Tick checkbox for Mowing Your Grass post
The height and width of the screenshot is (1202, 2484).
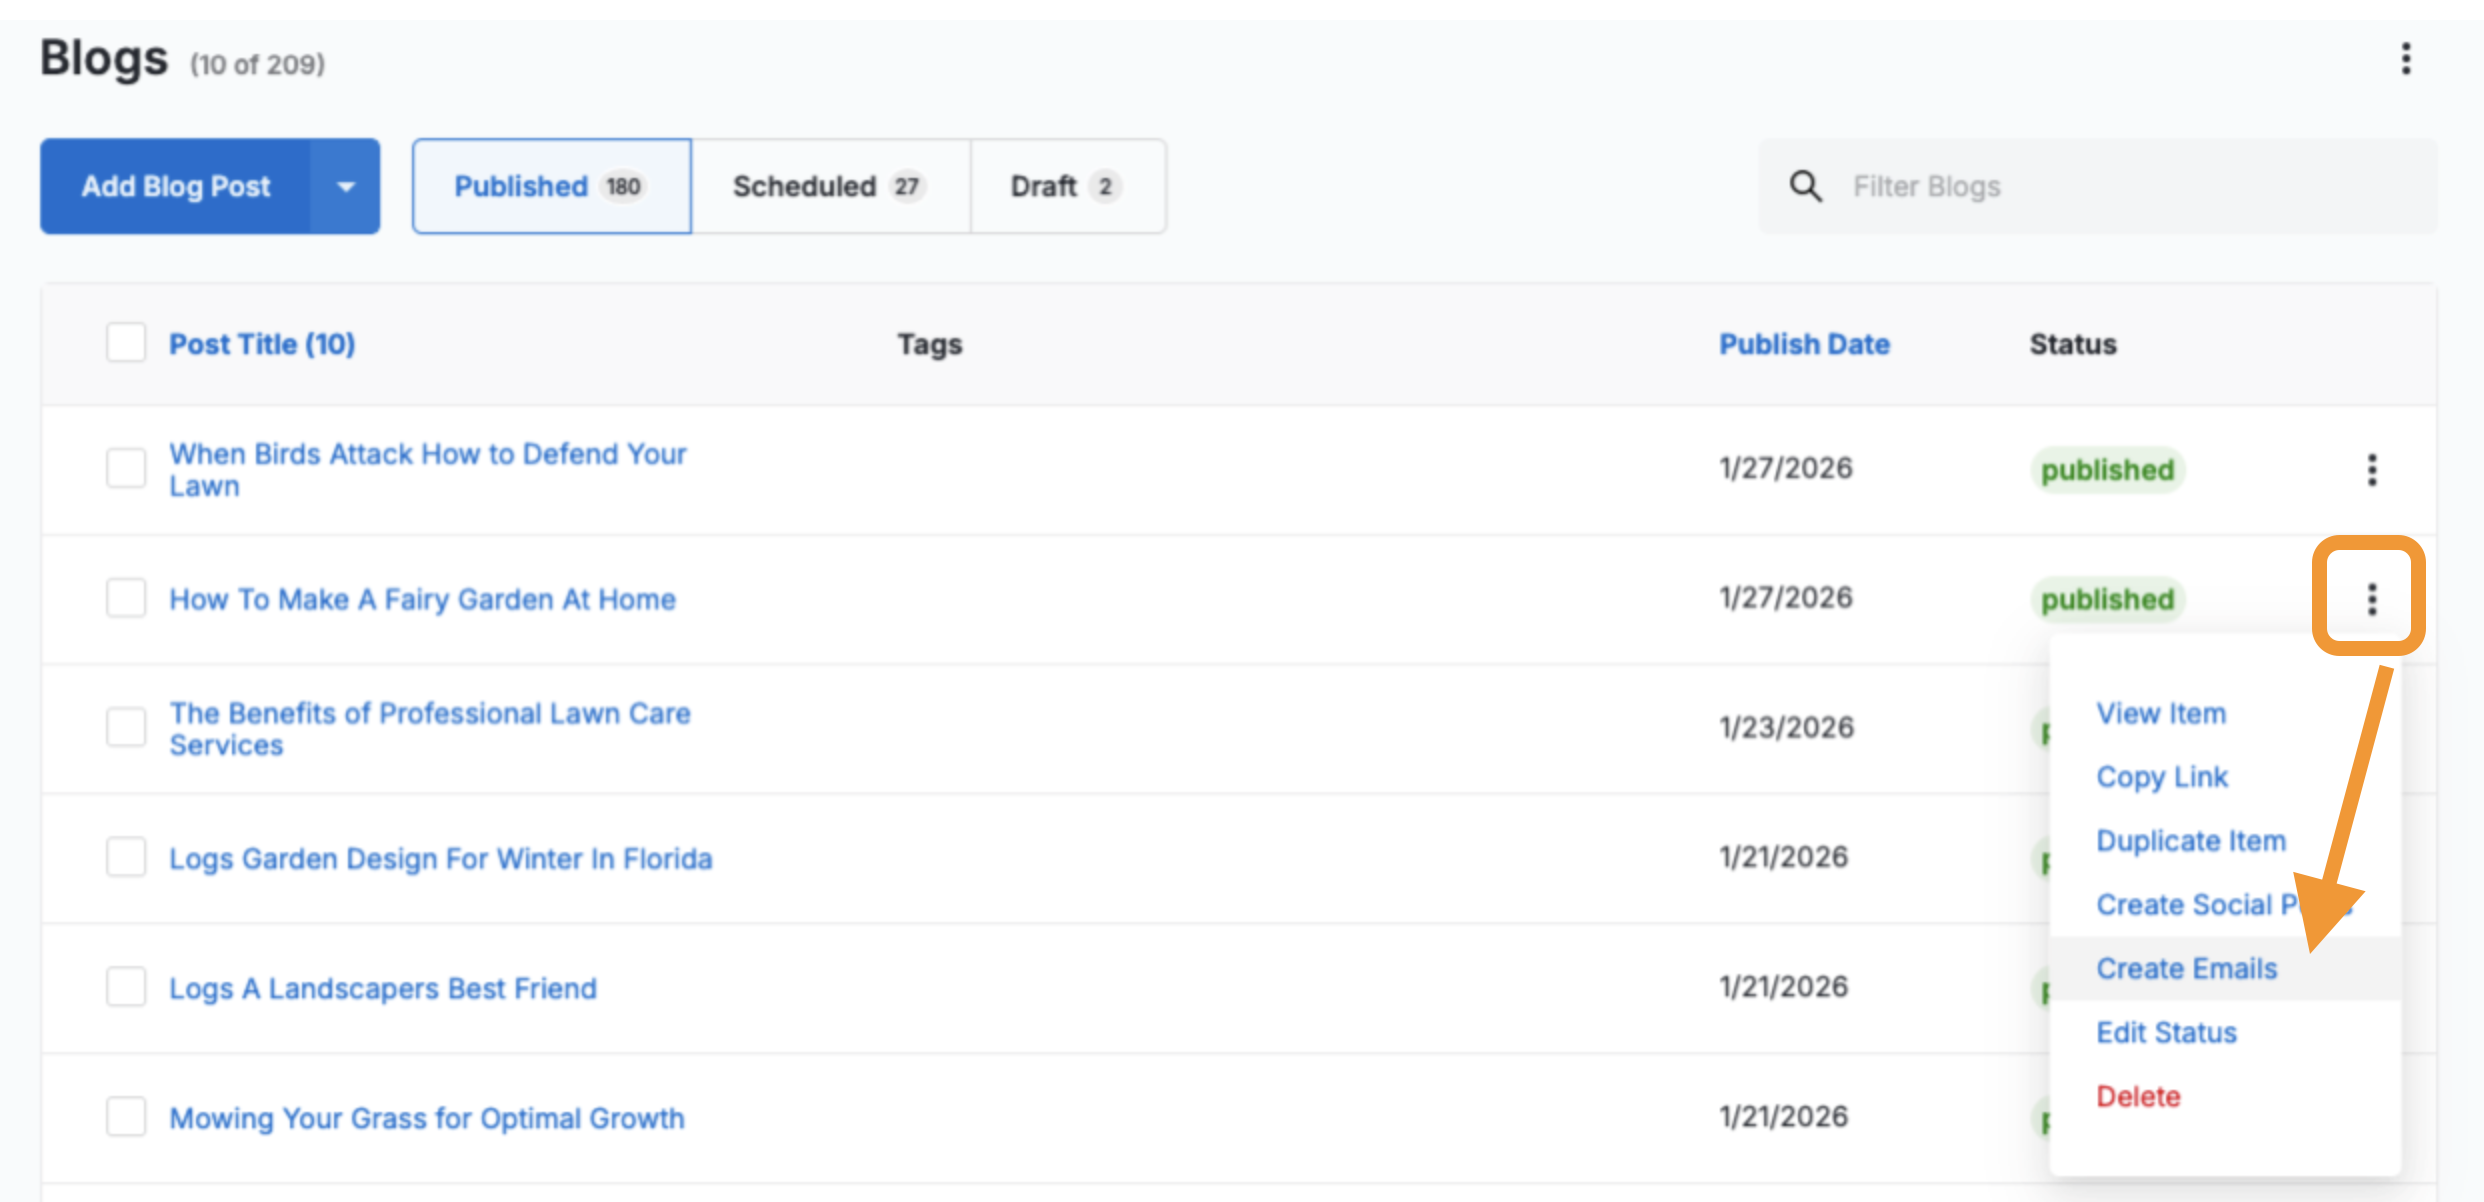pyautogui.click(x=126, y=1116)
